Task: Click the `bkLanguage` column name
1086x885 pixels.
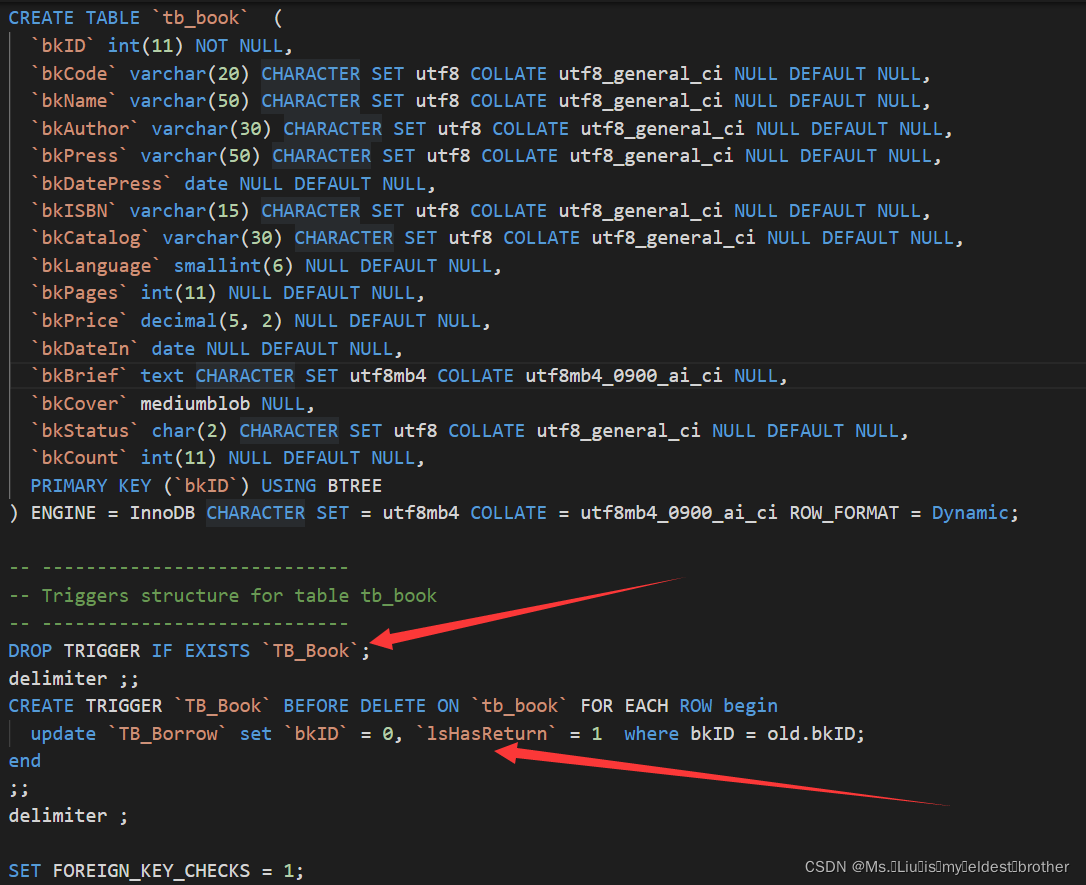Action: pos(96,266)
